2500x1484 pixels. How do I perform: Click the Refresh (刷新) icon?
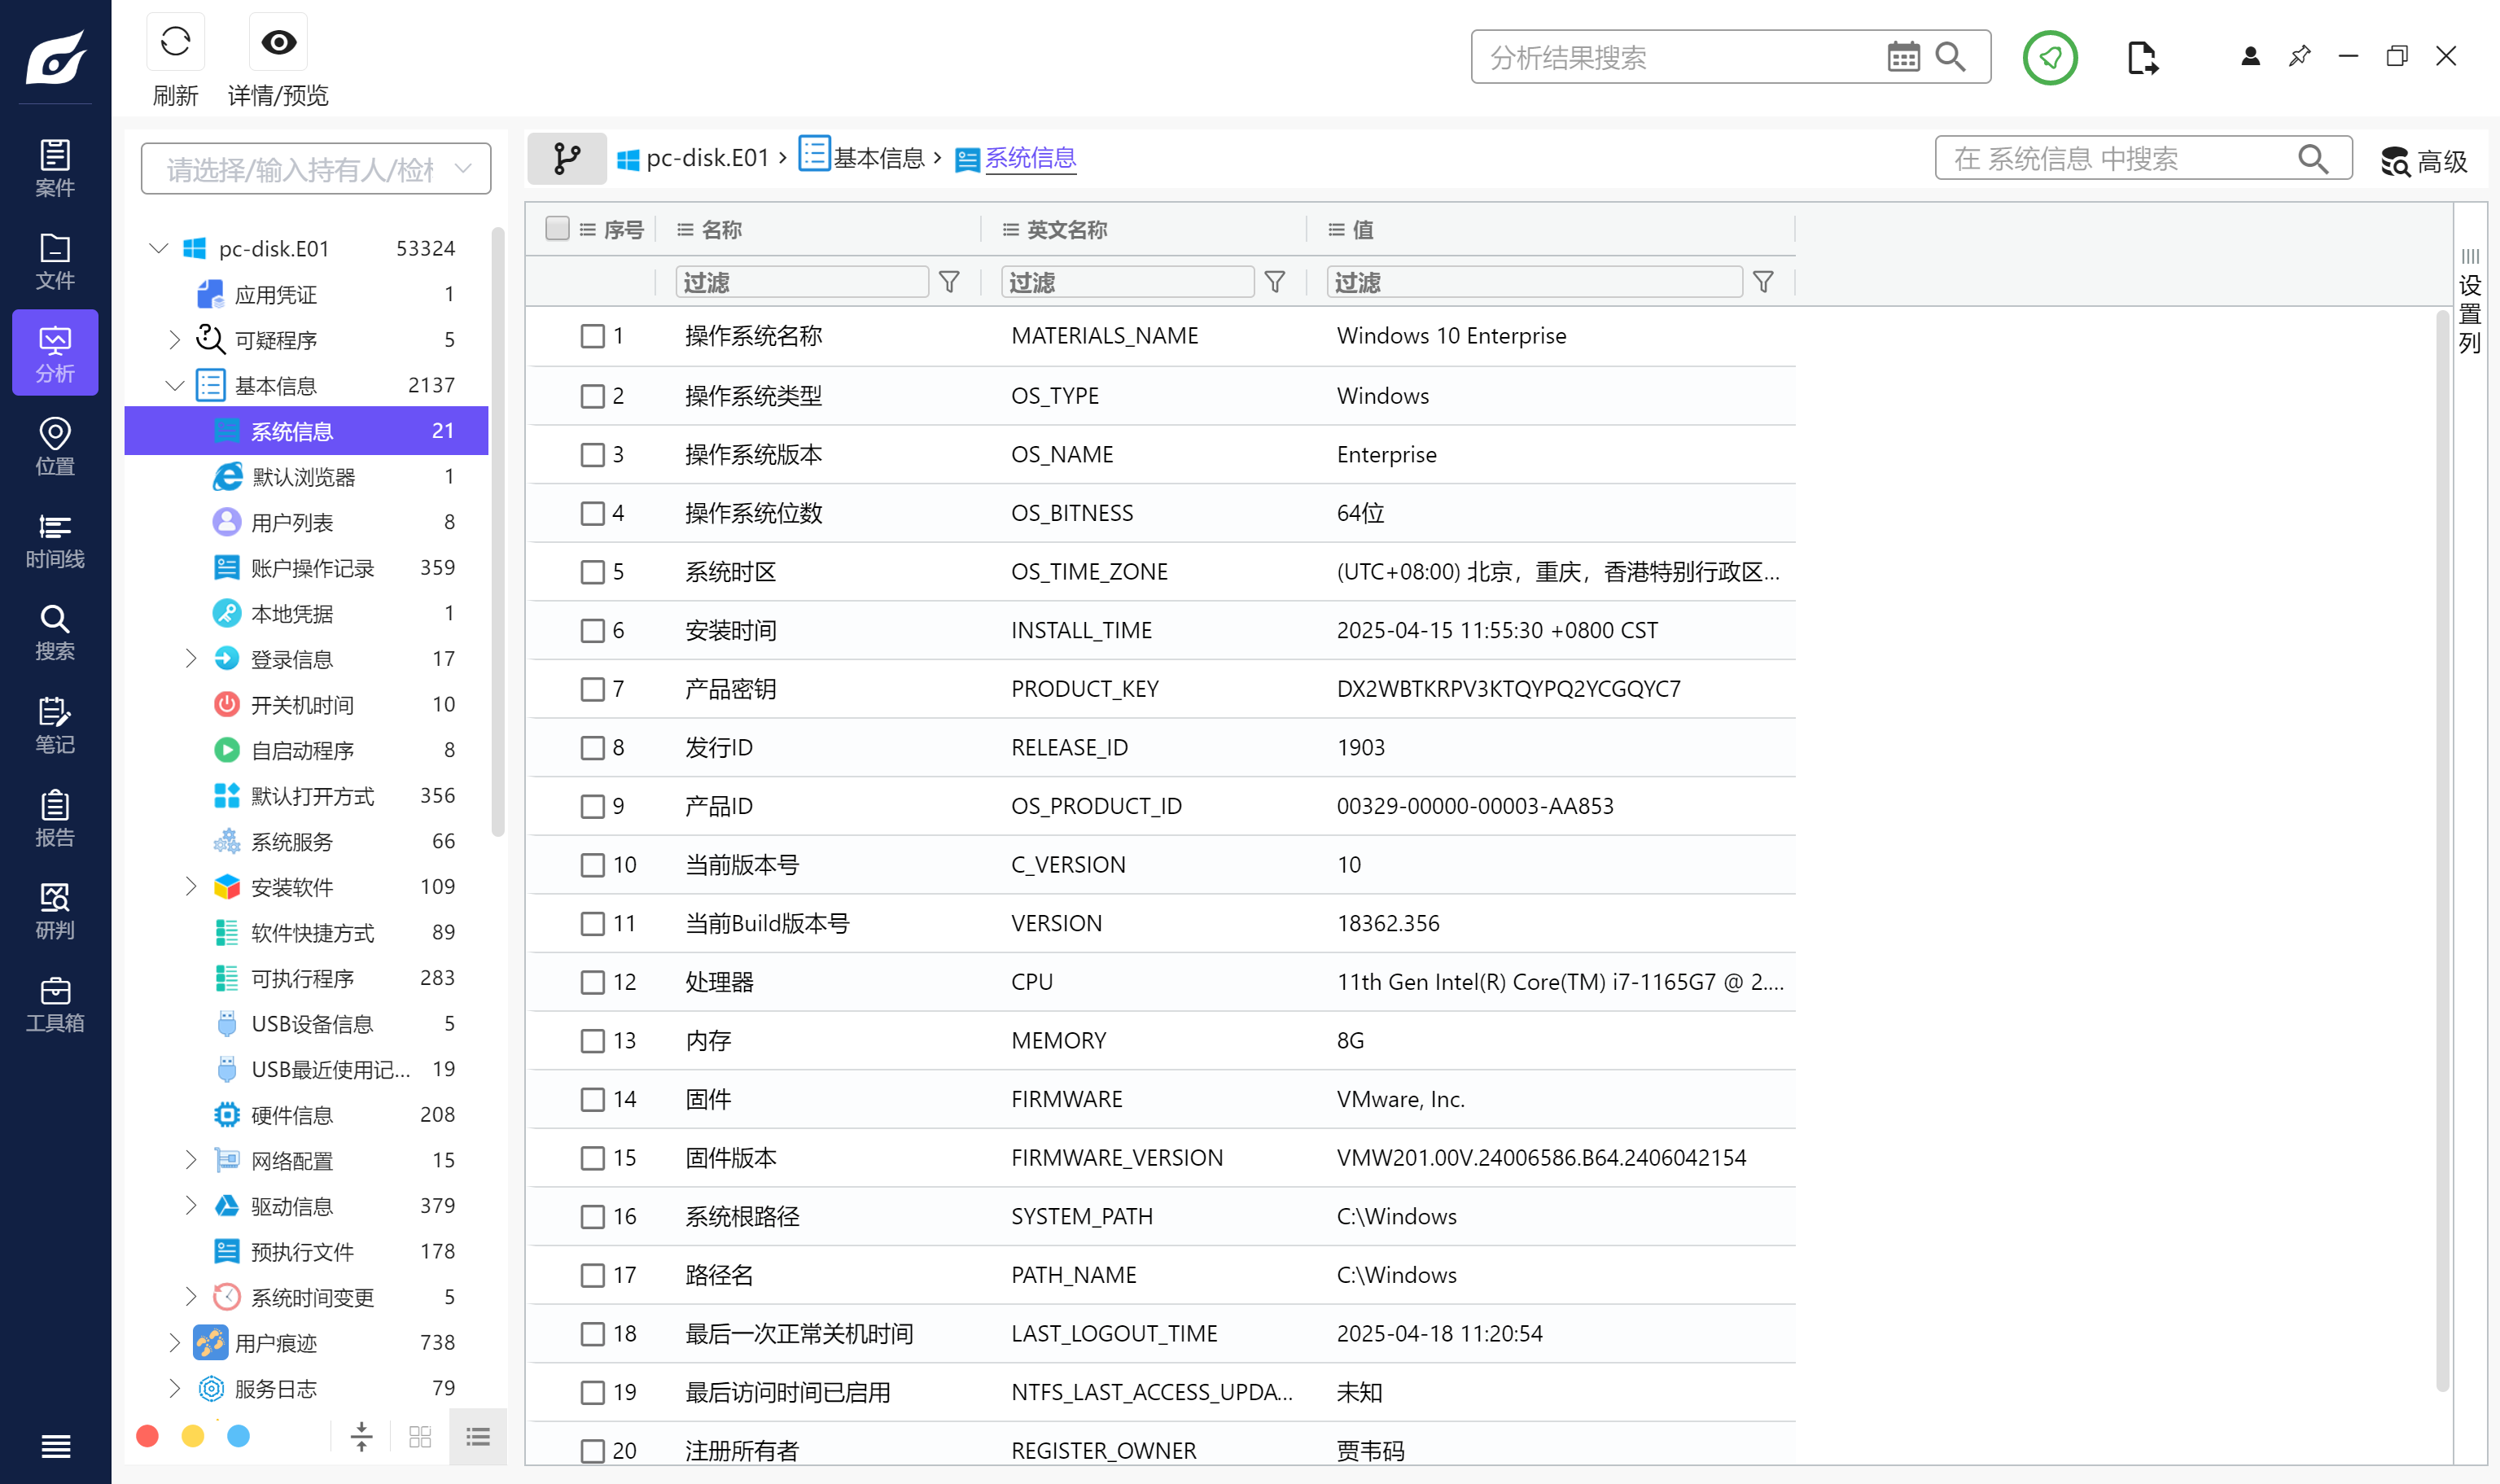[175, 42]
